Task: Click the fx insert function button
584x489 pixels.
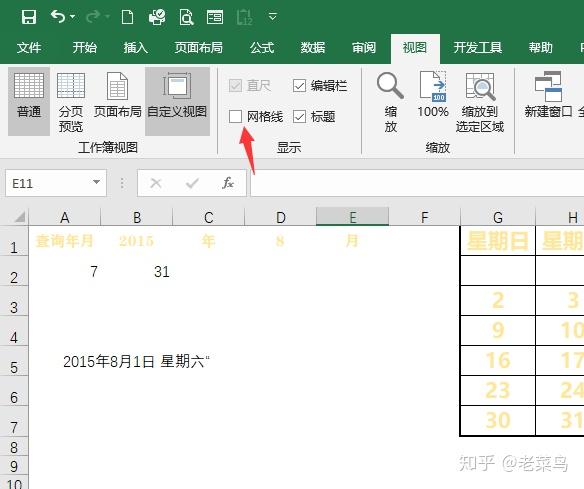Action: coord(228,183)
